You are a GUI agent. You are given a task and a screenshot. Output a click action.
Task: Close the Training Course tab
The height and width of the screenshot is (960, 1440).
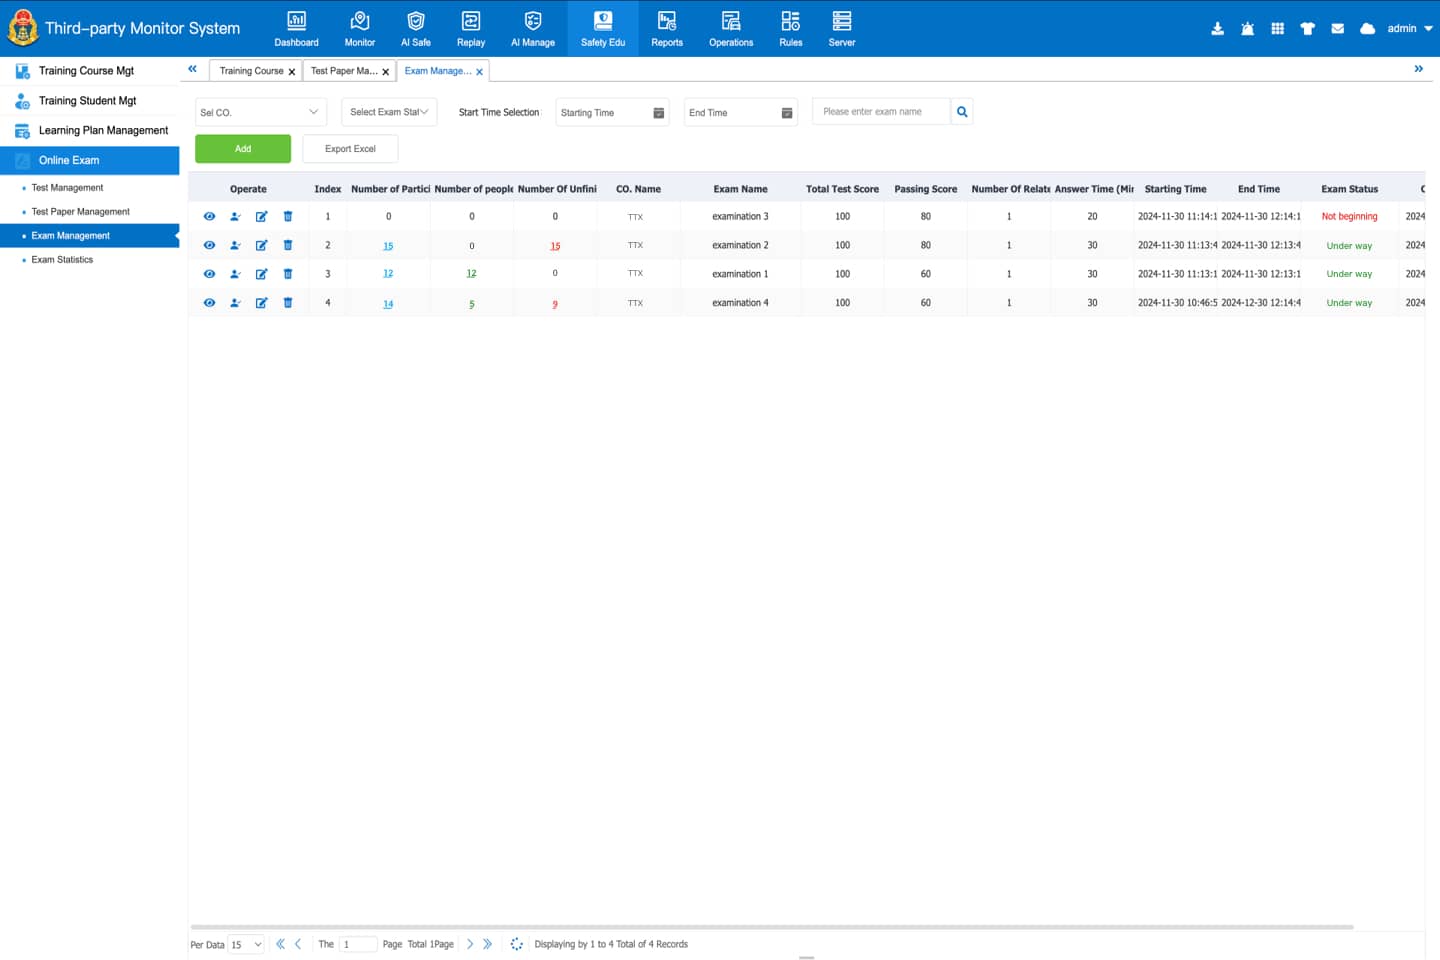pos(292,72)
